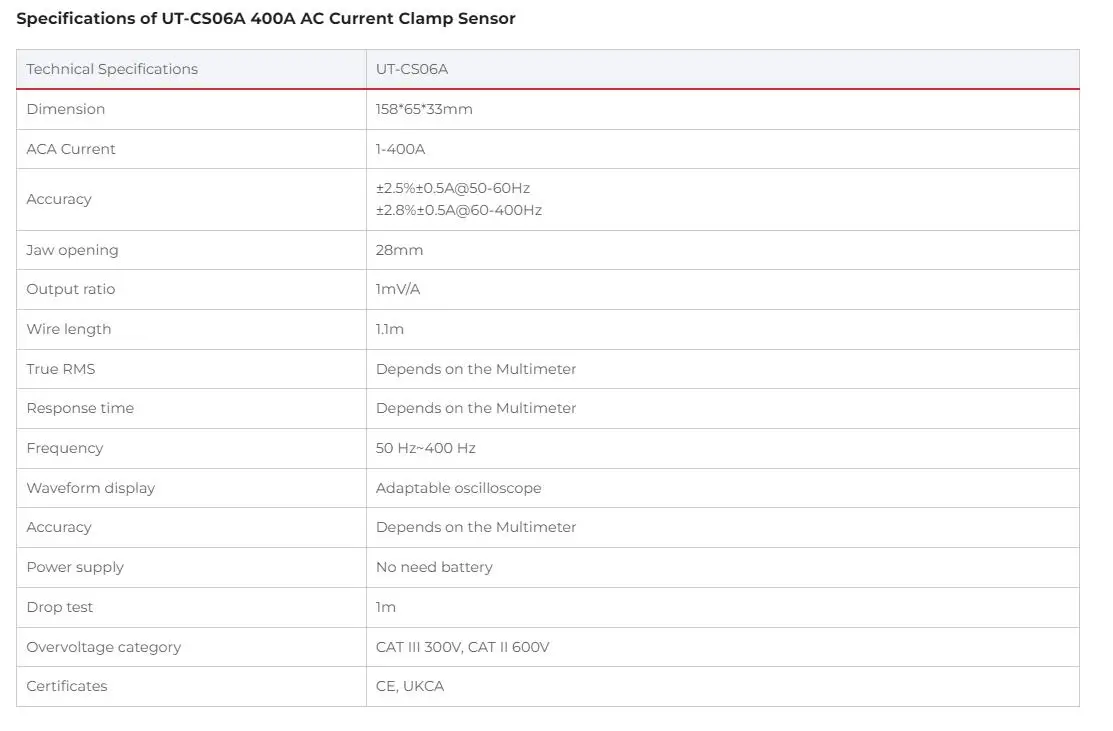Image resolution: width=1113 pixels, height=731 pixels.
Task: Select the 'Jaw opening' label
Action: [72, 250]
